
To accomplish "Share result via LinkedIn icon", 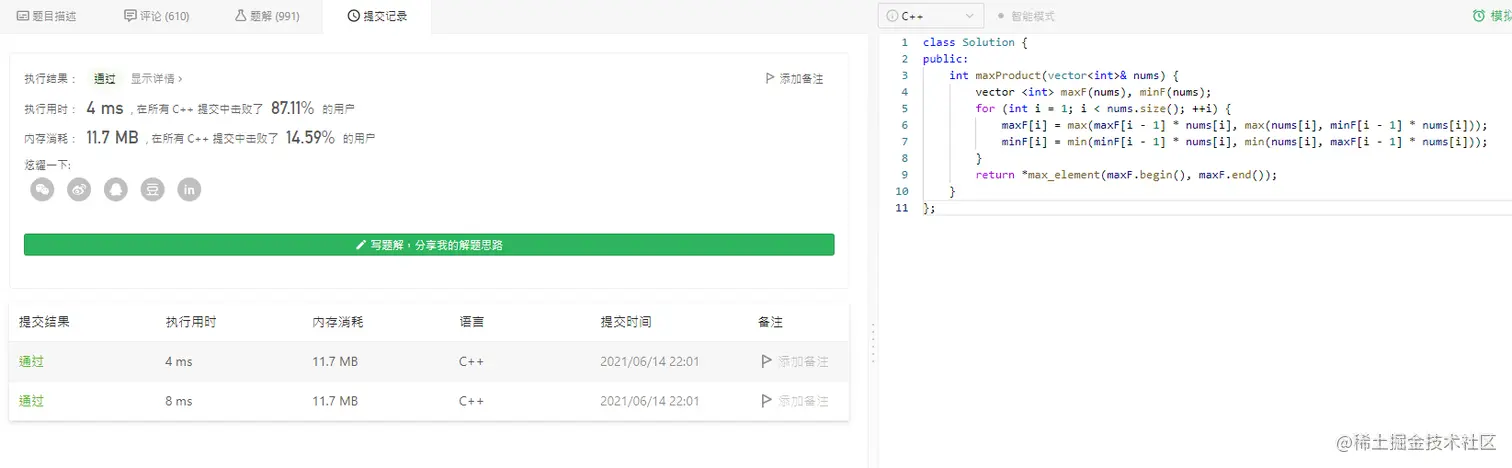I will click(189, 189).
